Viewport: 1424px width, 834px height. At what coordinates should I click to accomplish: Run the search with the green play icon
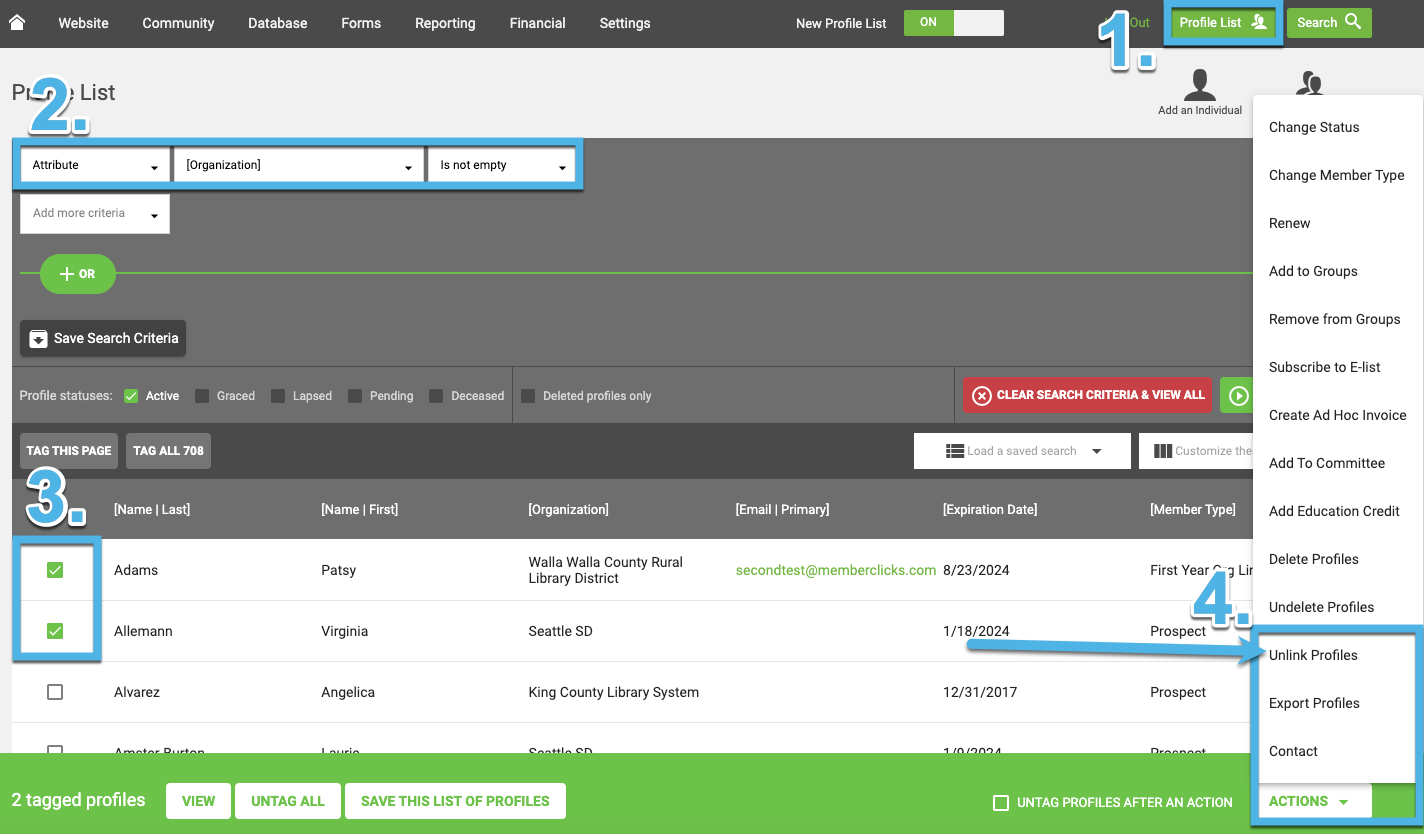point(1241,395)
